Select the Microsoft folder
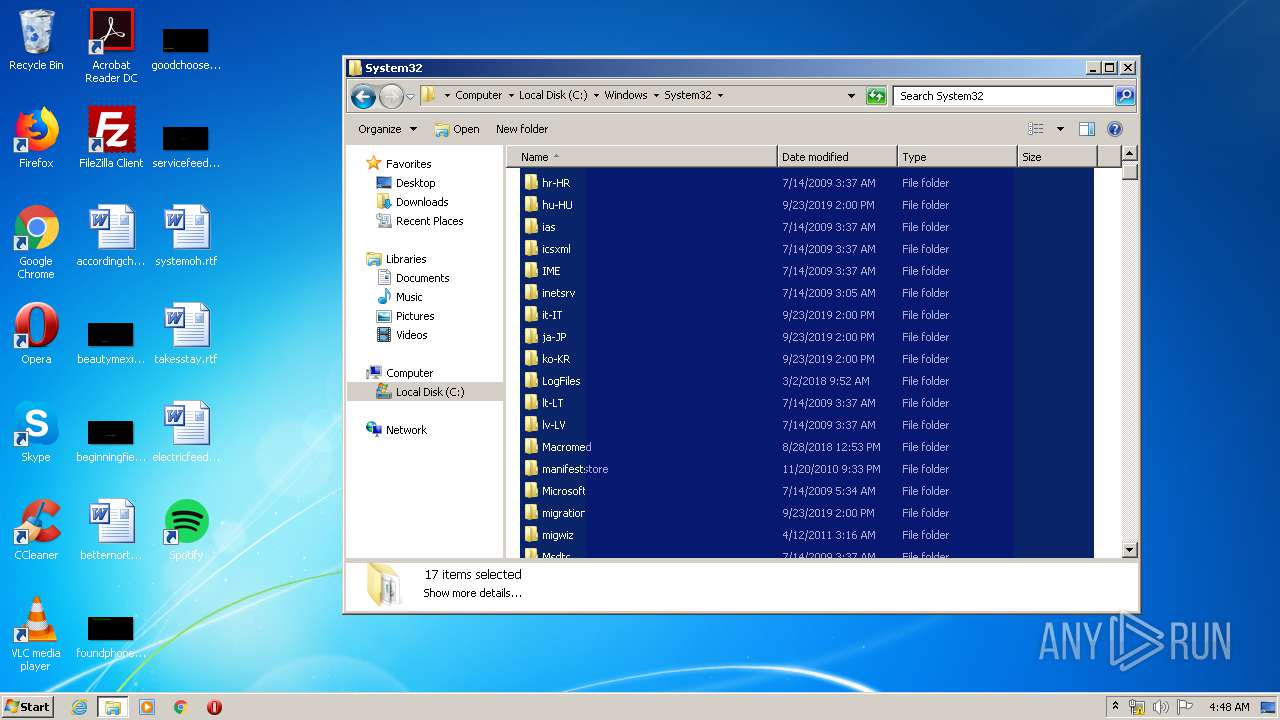1280x720 pixels. 563,491
